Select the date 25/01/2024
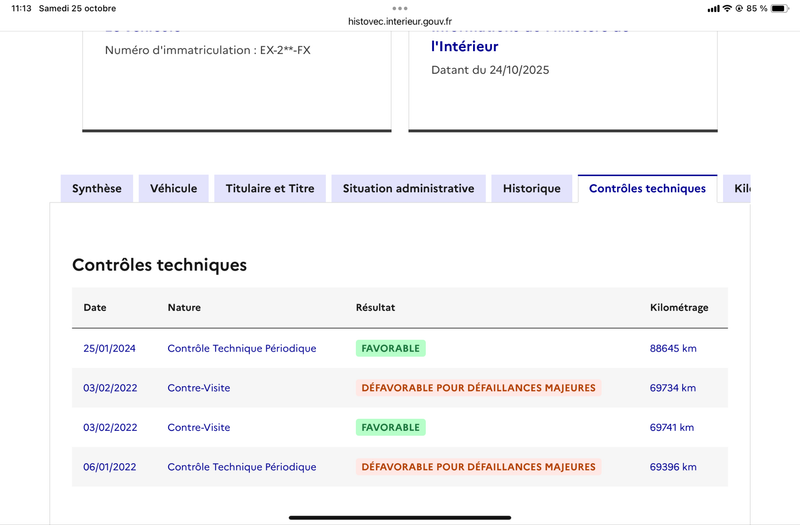800x525 pixels. pos(109,348)
